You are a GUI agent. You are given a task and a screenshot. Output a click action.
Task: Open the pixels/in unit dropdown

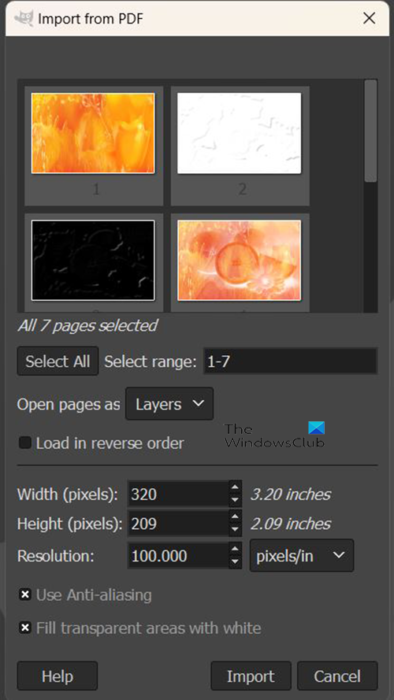(x=302, y=555)
